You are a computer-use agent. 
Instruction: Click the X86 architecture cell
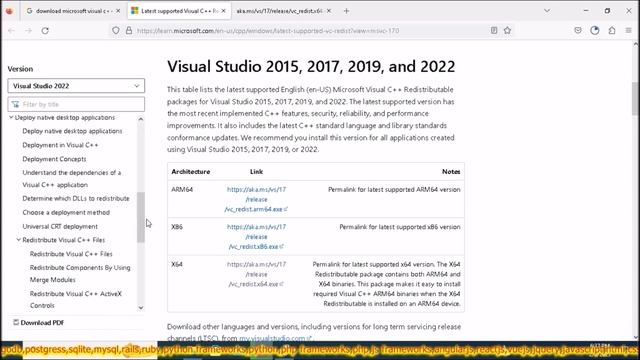177,227
